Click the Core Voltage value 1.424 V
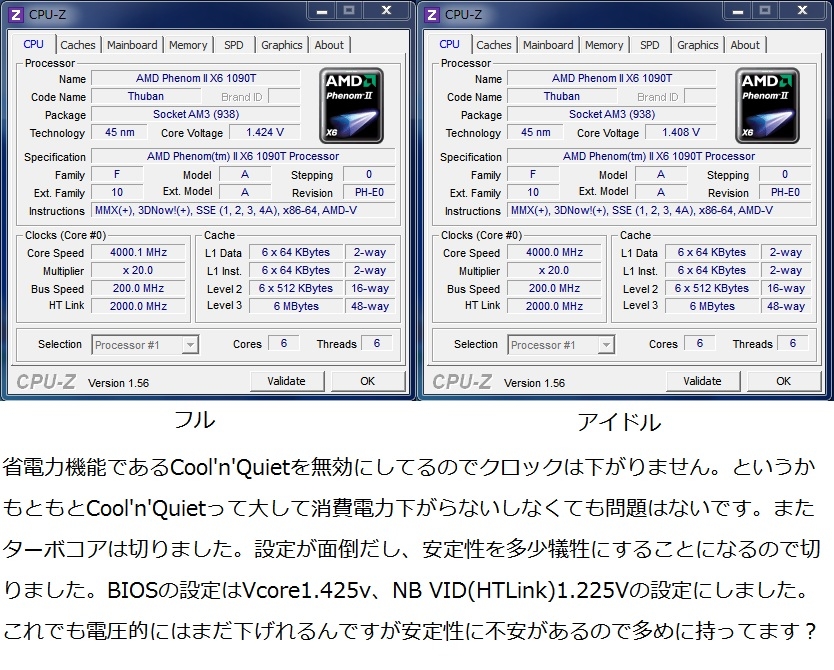Viewport: 834px width, 670px height. point(265,132)
